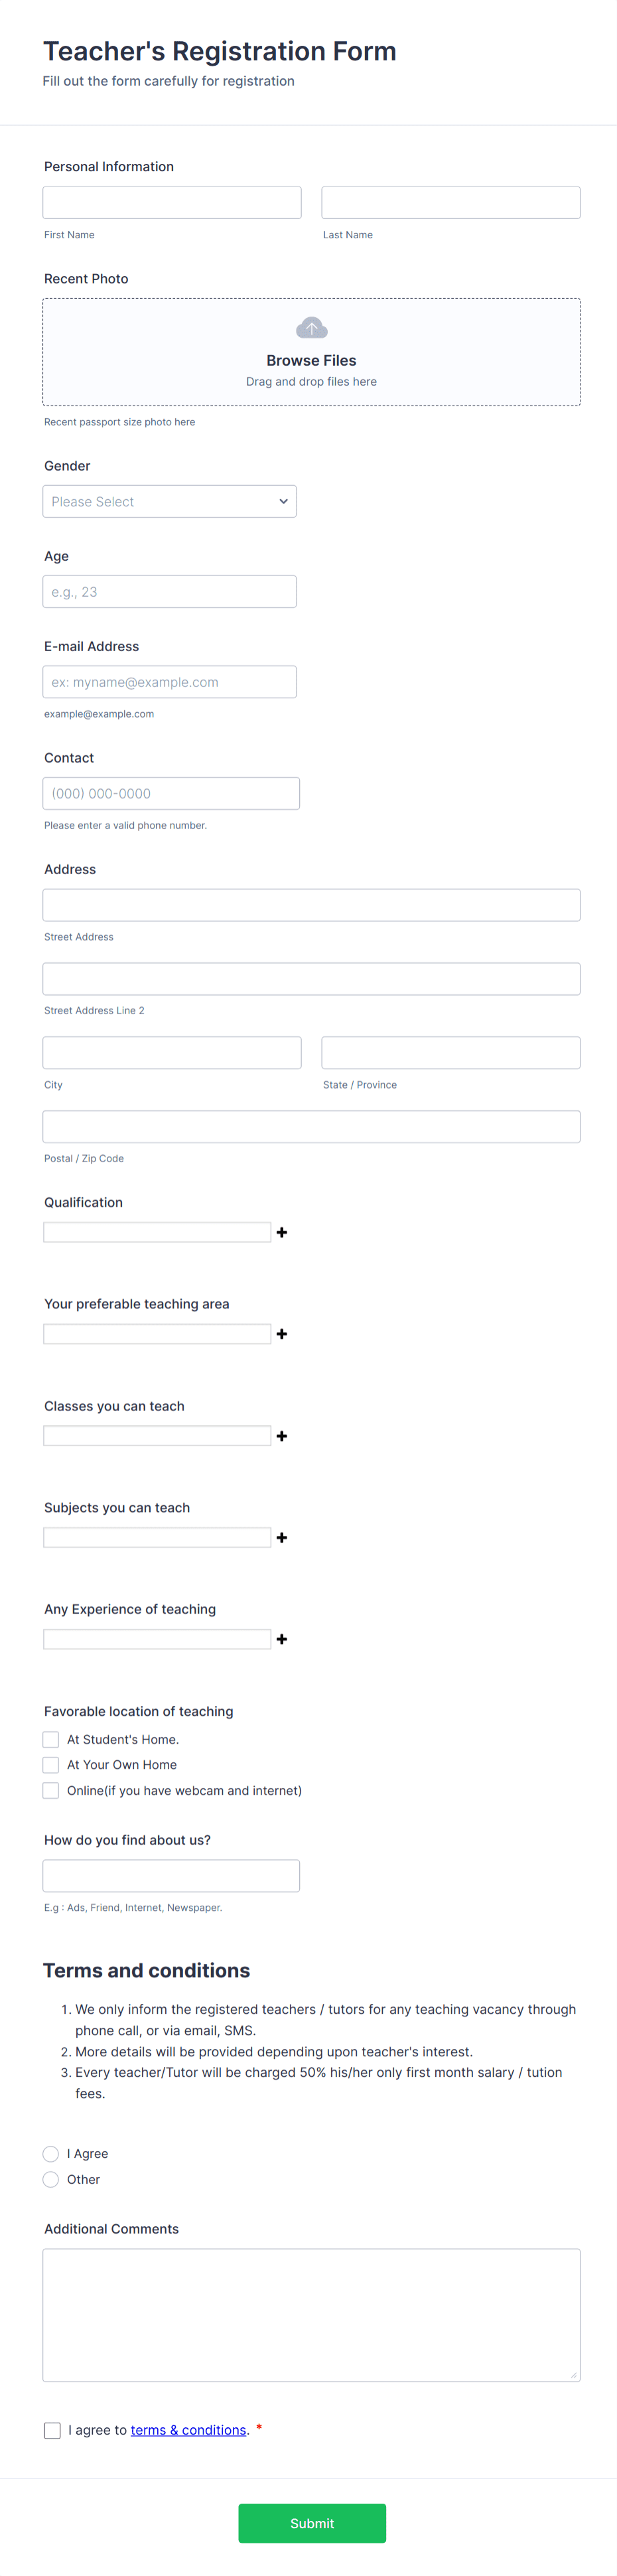This screenshot has height=2576, width=617.
Task: Click the plus icon beside Qualification field
Action: [x=281, y=1232]
